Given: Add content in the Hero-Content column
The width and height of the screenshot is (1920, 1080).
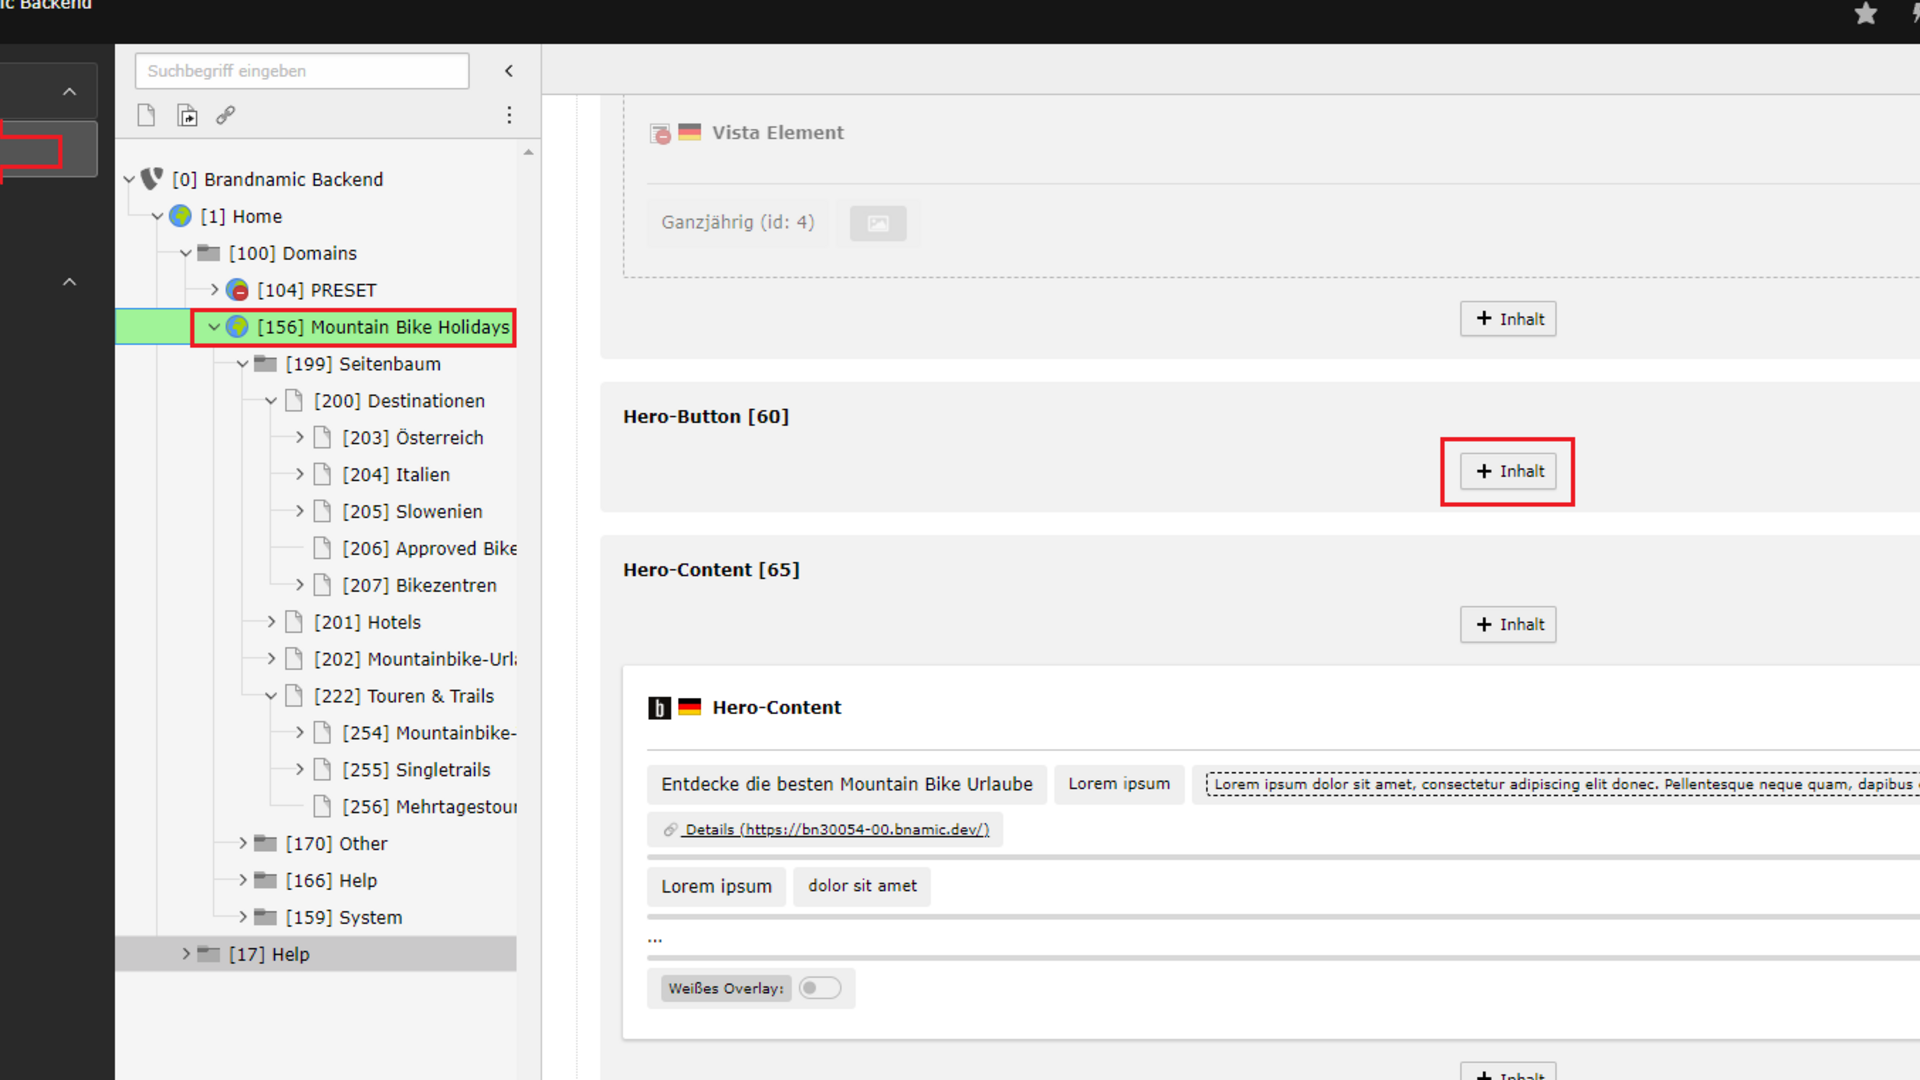Looking at the screenshot, I should click(x=1507, y=625).
